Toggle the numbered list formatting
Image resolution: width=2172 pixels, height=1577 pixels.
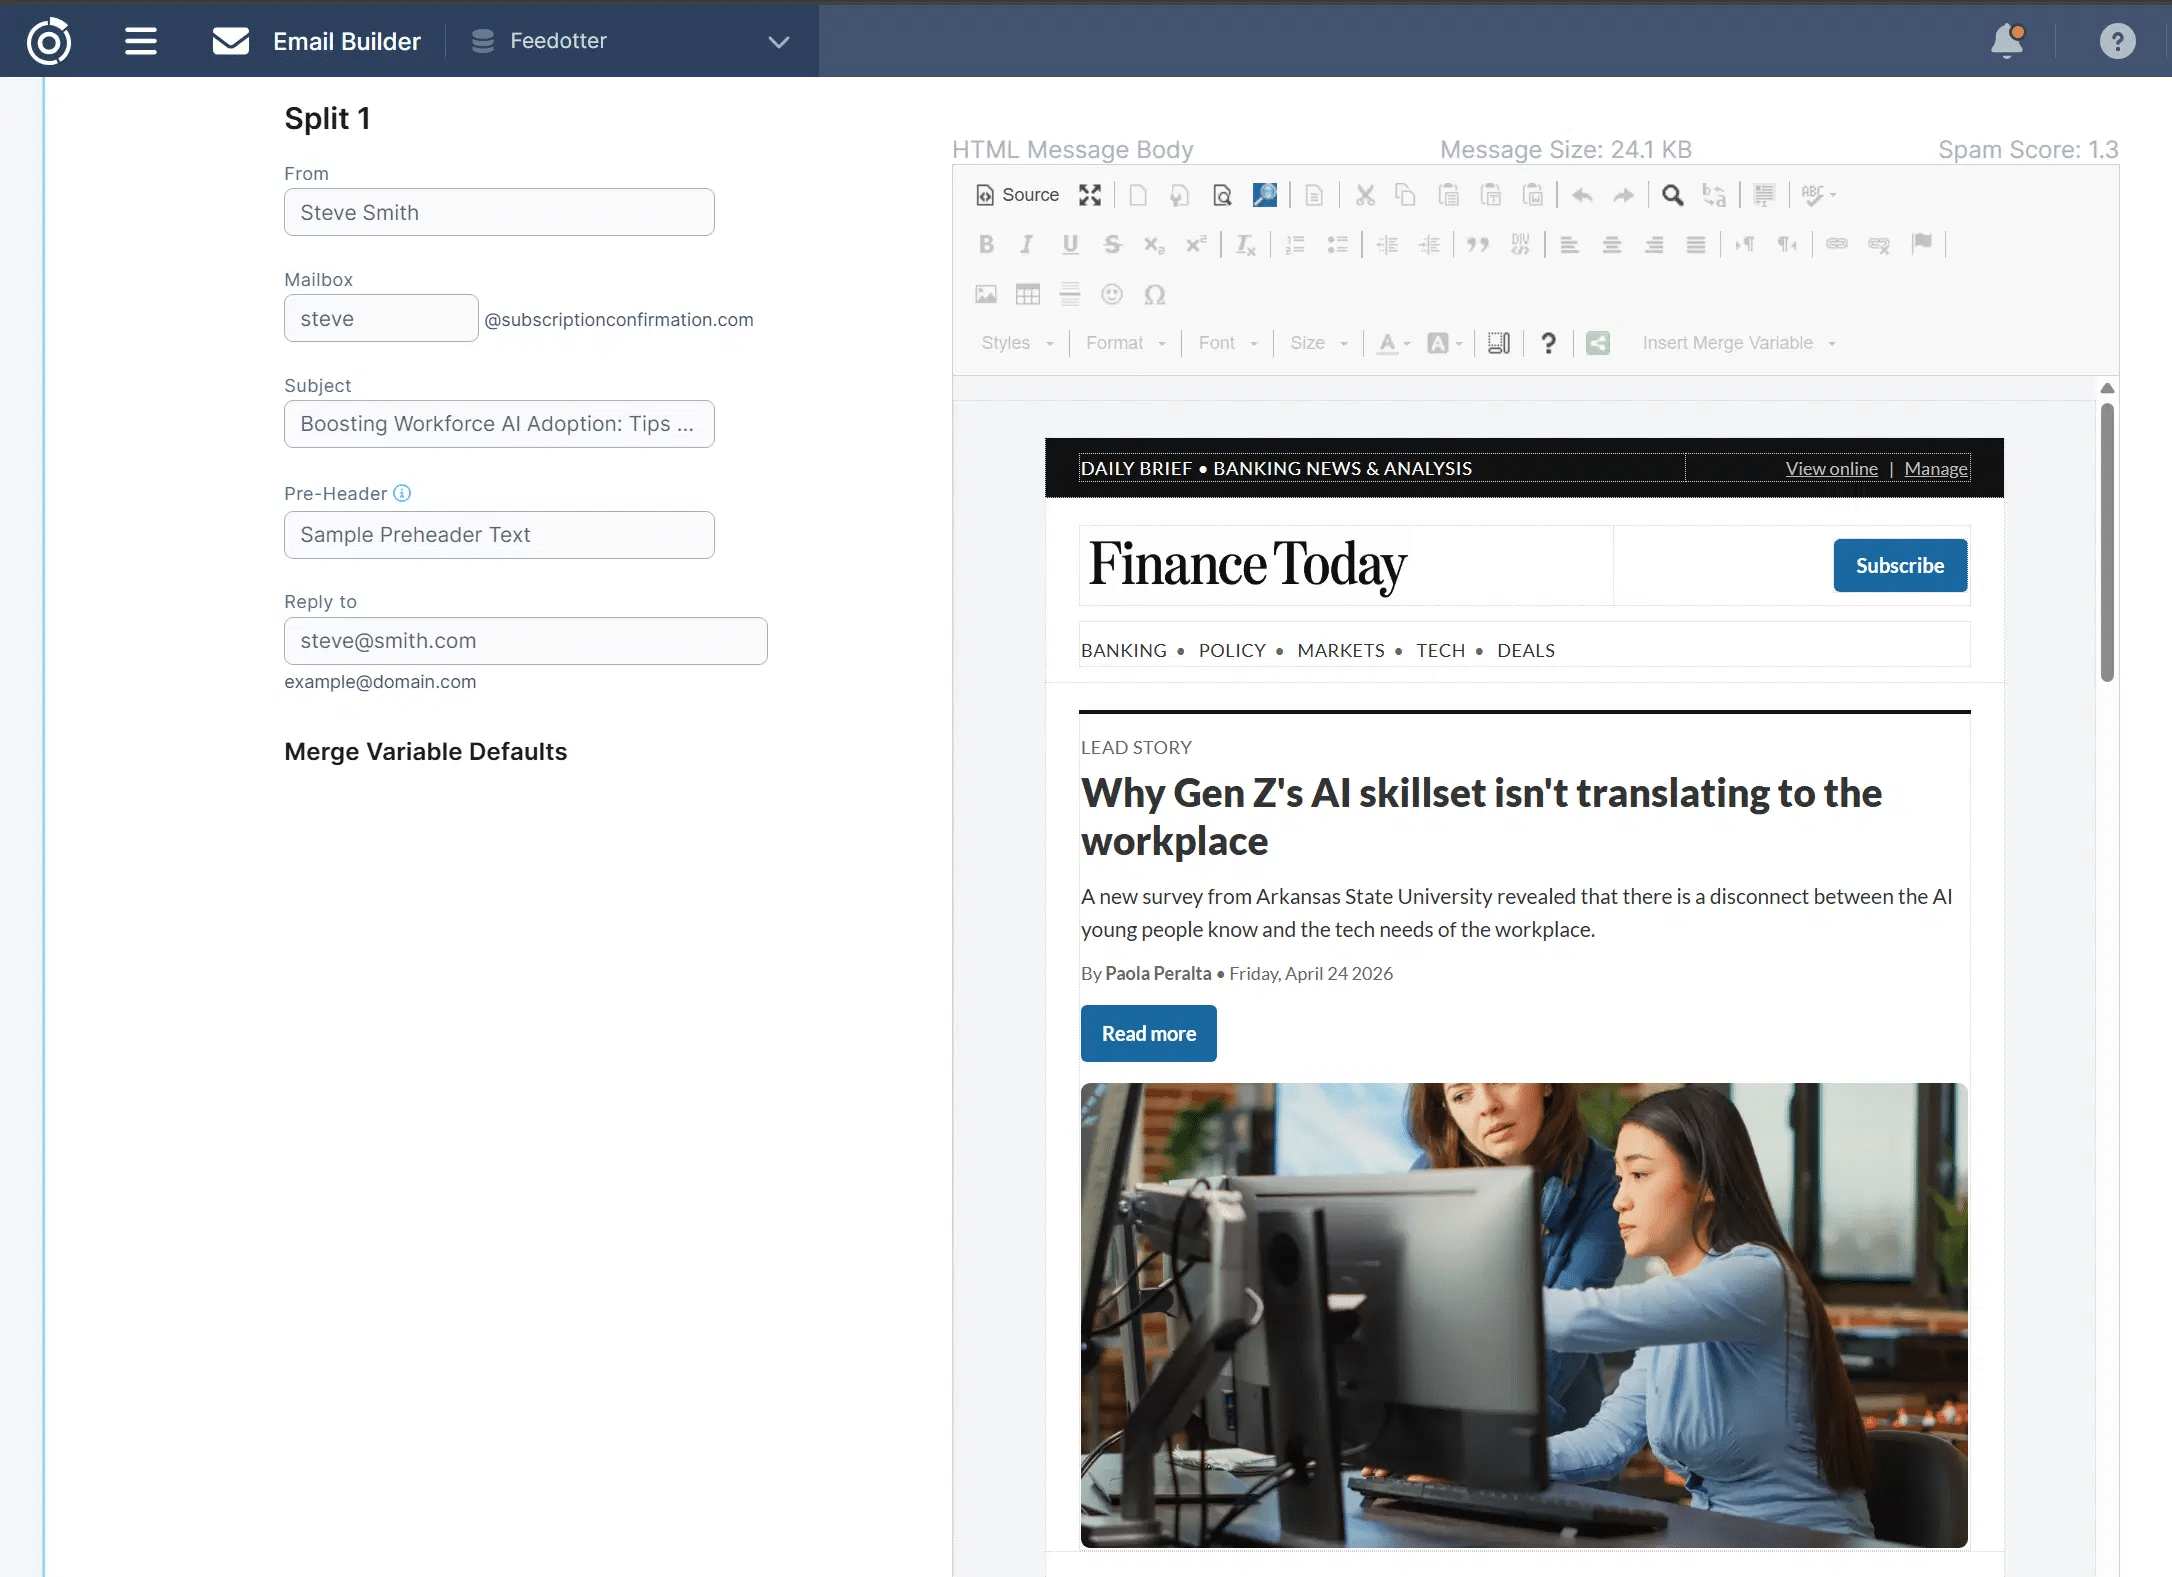[x=1294, y=245]
